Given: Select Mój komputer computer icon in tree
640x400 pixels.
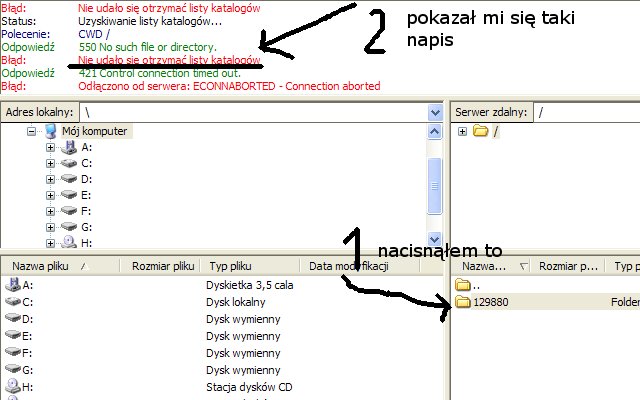Looking at the screenshot, I should point(51,131).
